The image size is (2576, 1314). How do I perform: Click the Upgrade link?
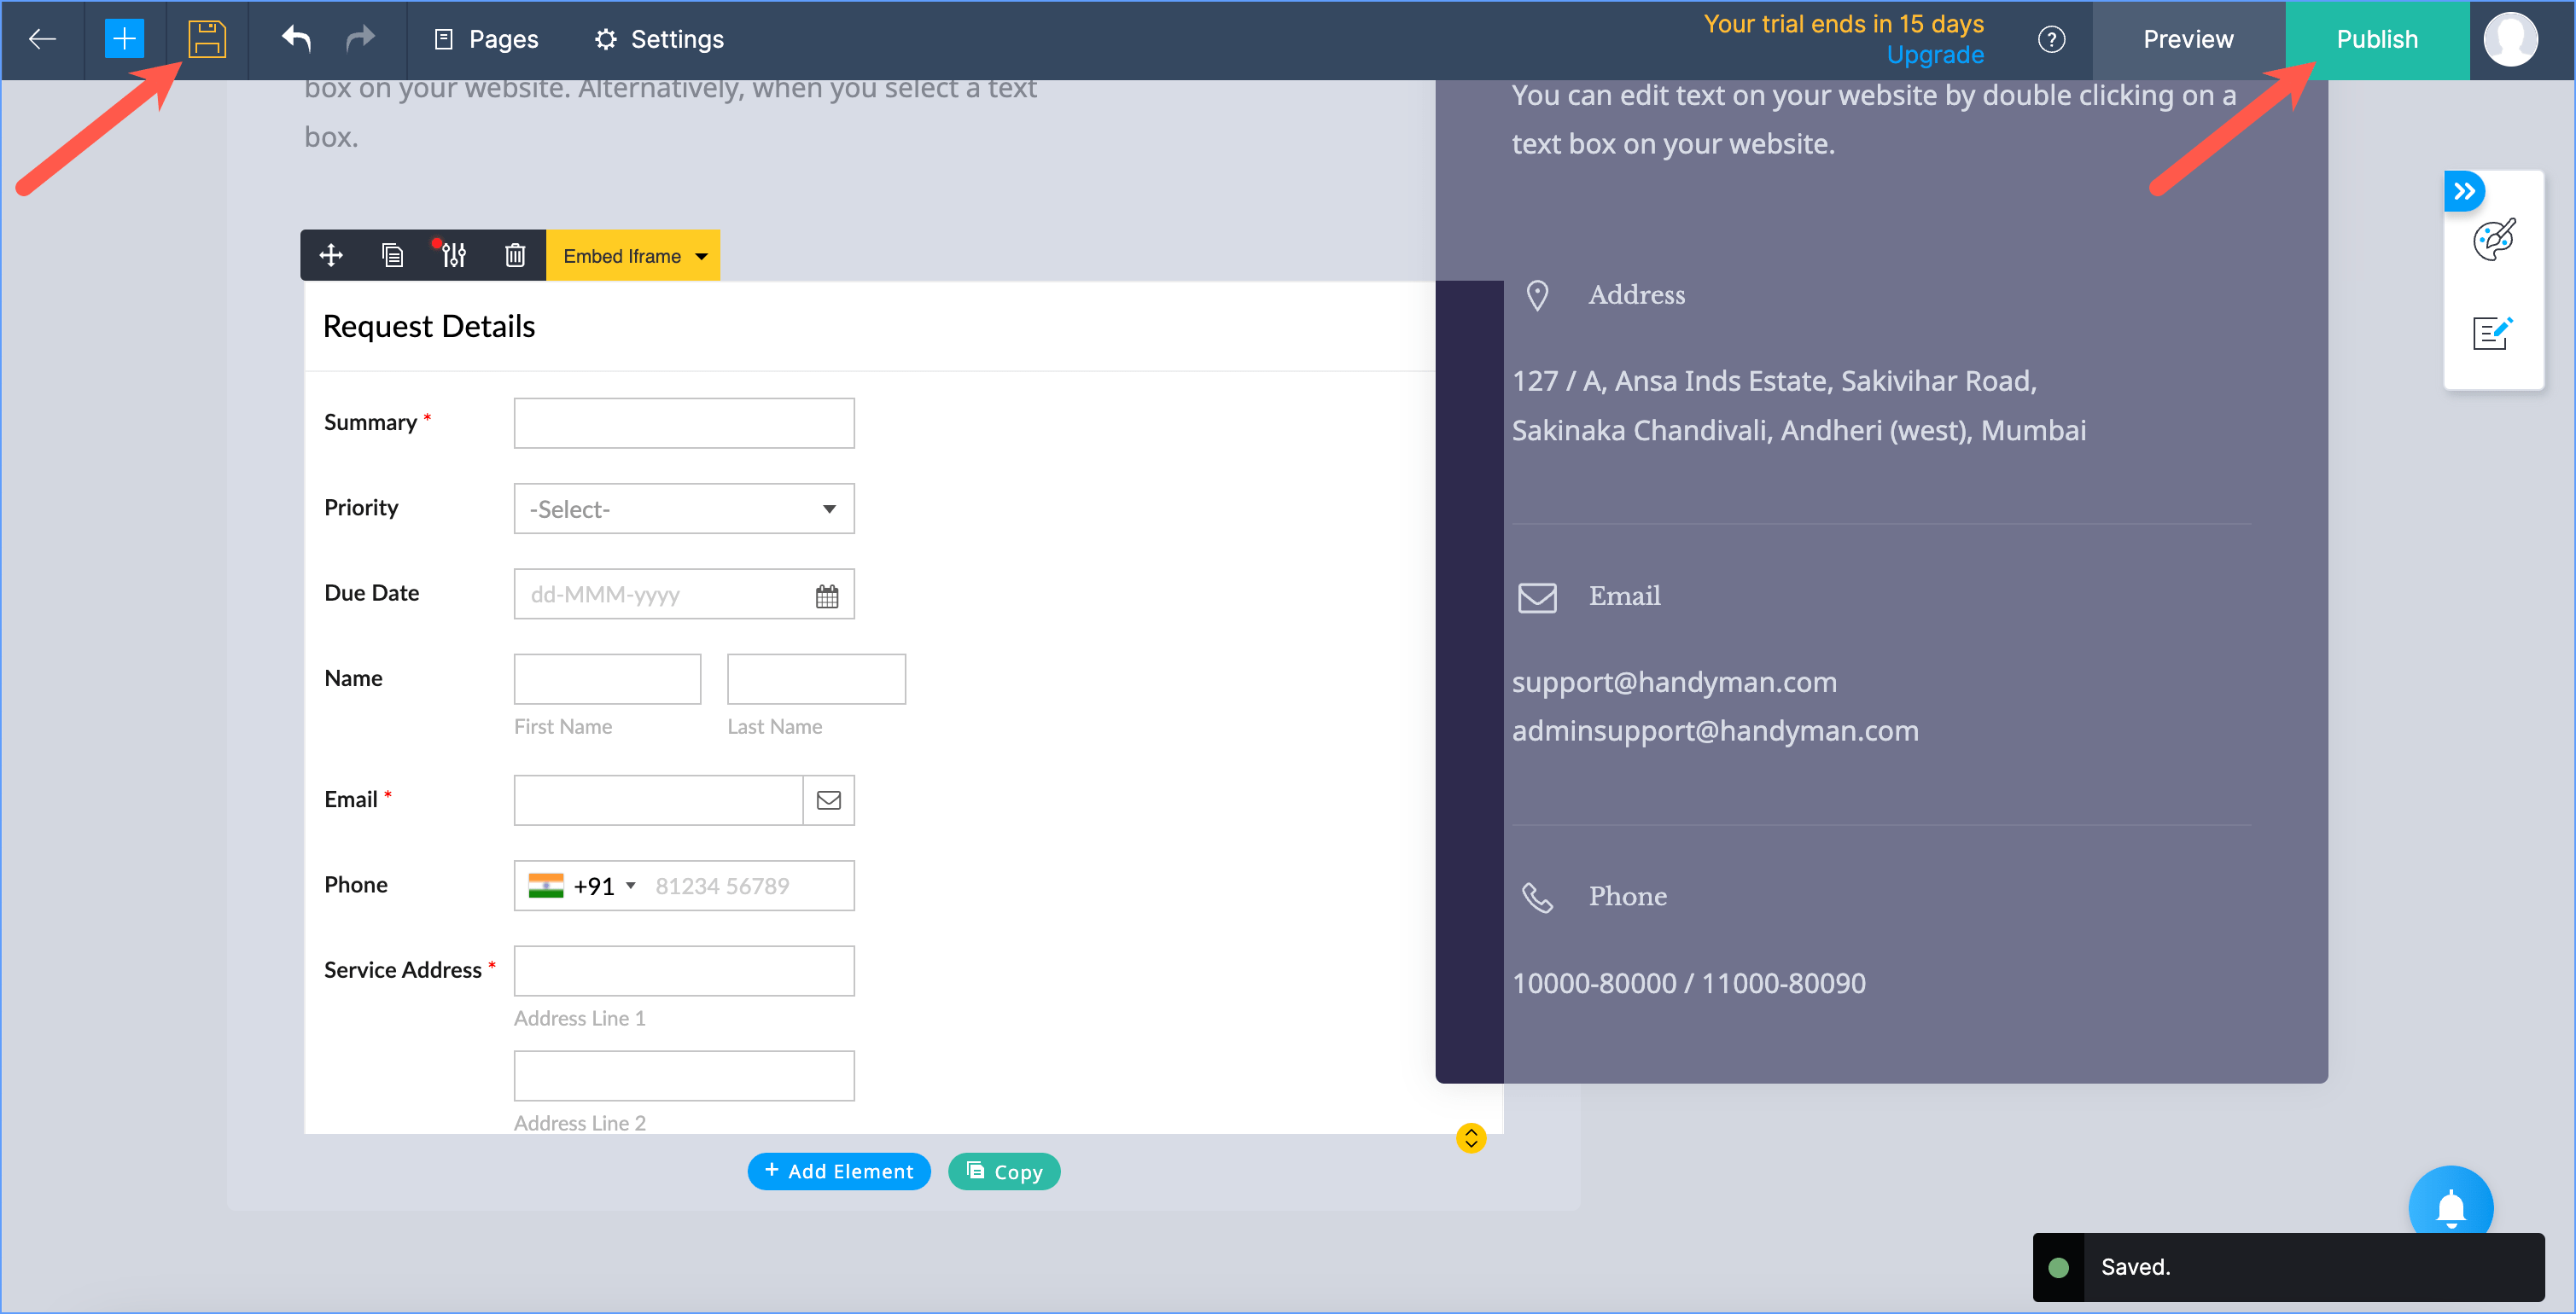(x=1934, y=55)
